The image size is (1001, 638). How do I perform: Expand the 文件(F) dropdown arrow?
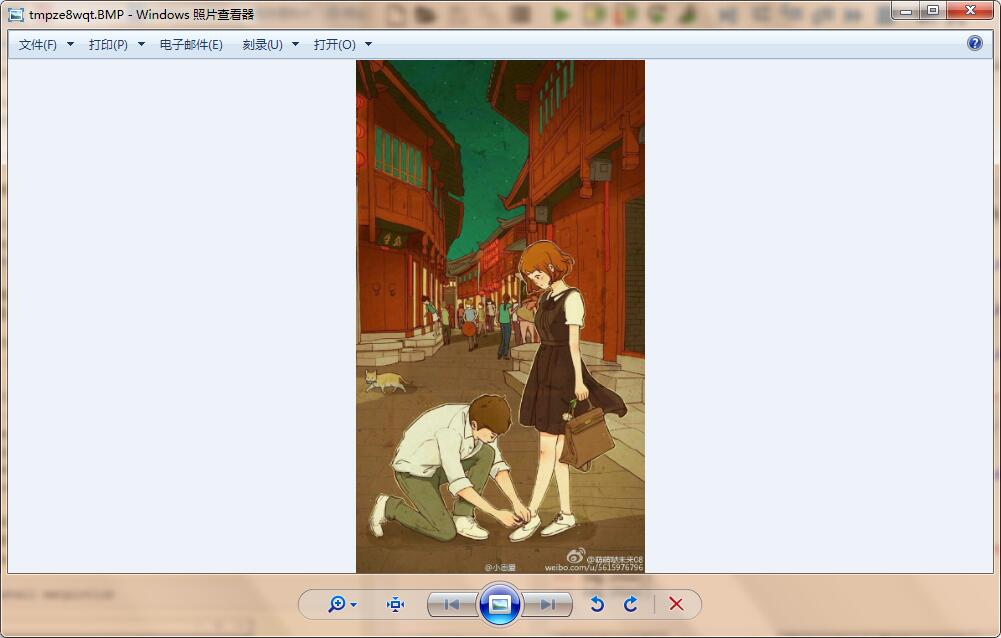tap(70, 44)
